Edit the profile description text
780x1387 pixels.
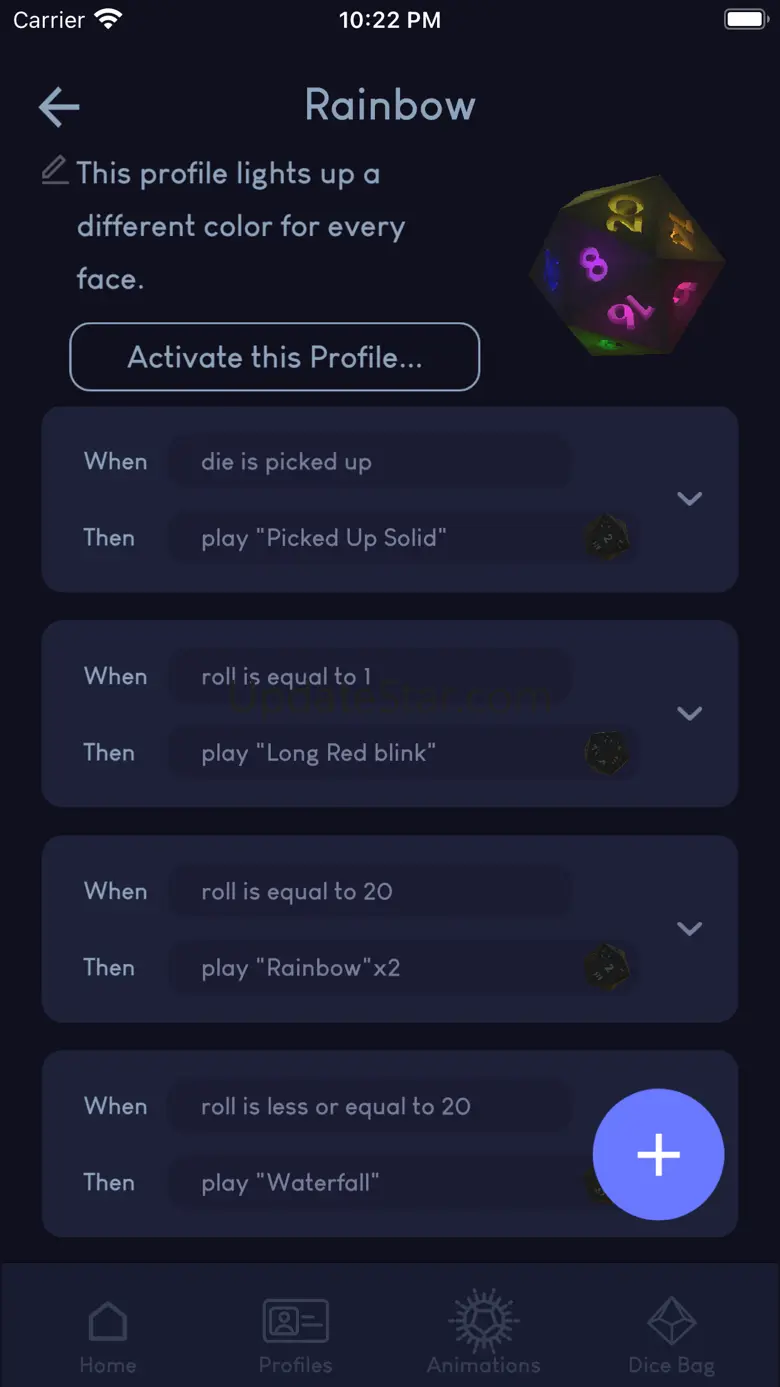point(240,226)
